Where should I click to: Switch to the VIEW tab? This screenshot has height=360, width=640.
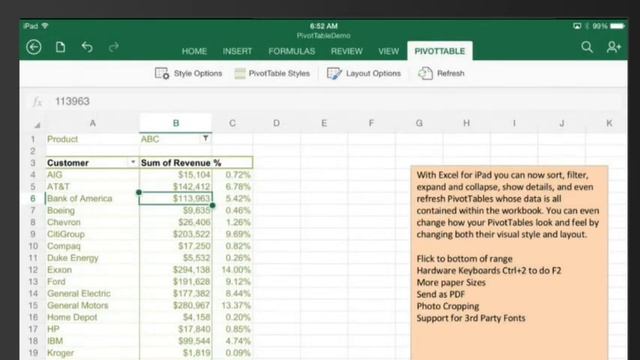[388, 51]
